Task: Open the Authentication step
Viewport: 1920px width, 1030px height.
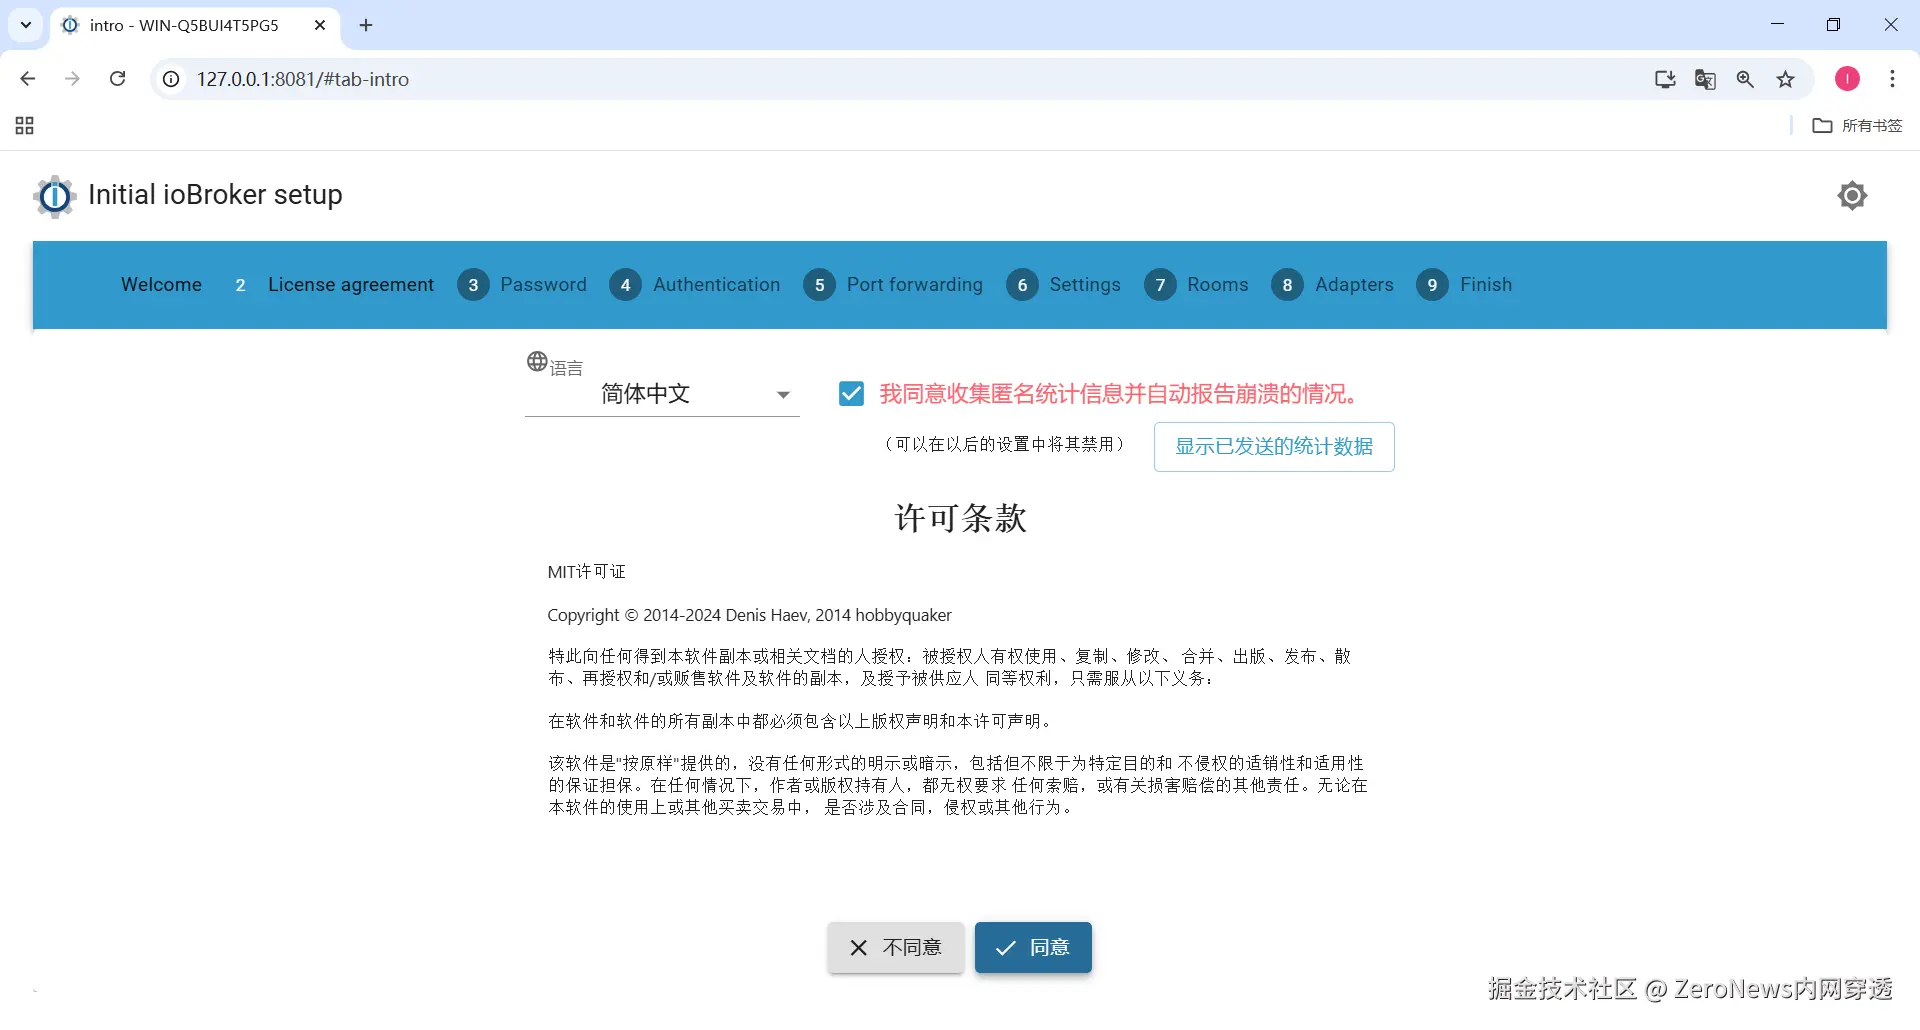Action: click(x=695, y=285)
